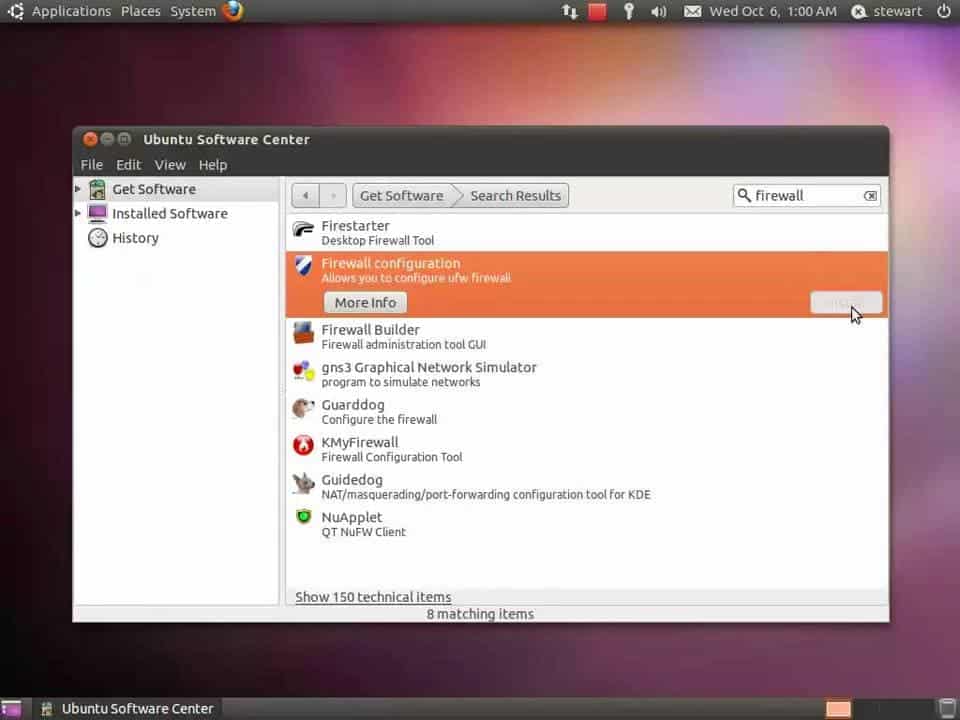This screenshot has height=720, width=960.
Task: Open the network connection indicator
Action: (569, 12)
